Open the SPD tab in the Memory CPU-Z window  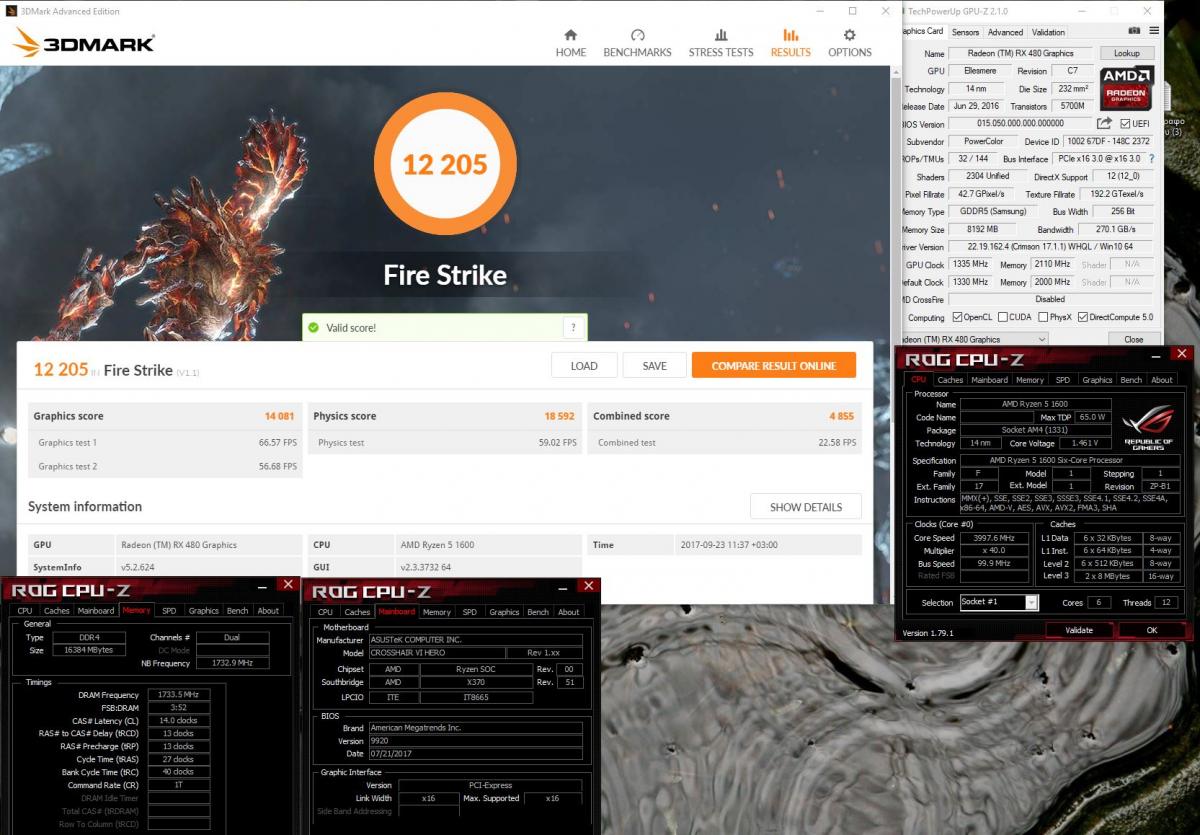coord(169,611)
